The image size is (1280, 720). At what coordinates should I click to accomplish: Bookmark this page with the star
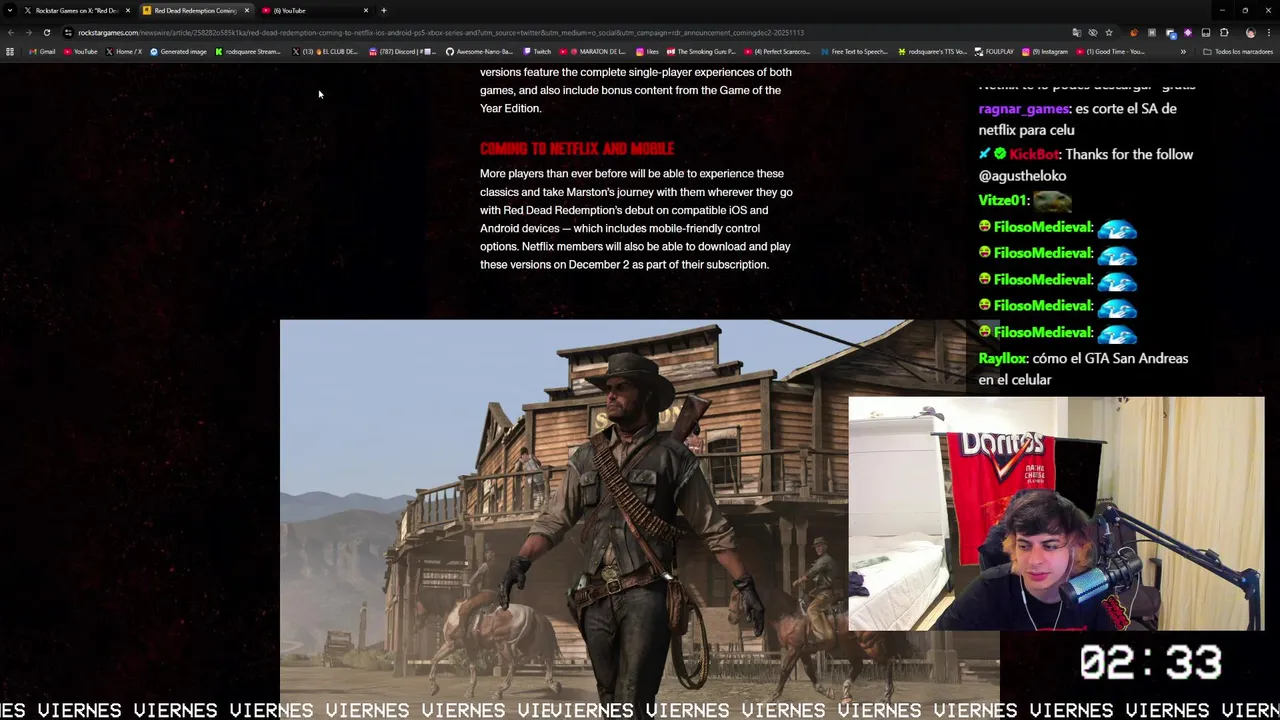1108,32
